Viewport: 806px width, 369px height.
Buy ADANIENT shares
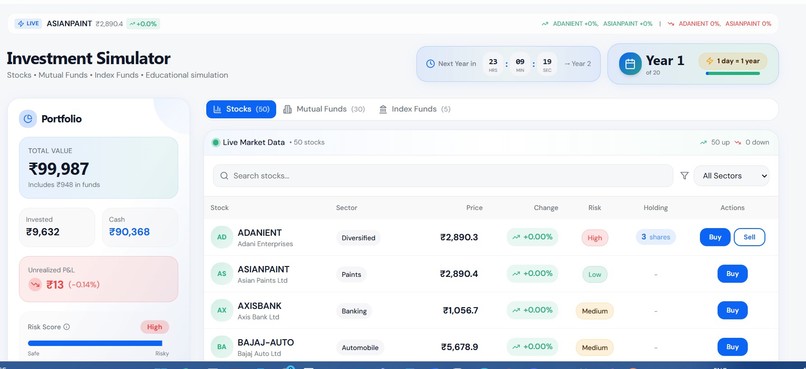click(715, 237)
